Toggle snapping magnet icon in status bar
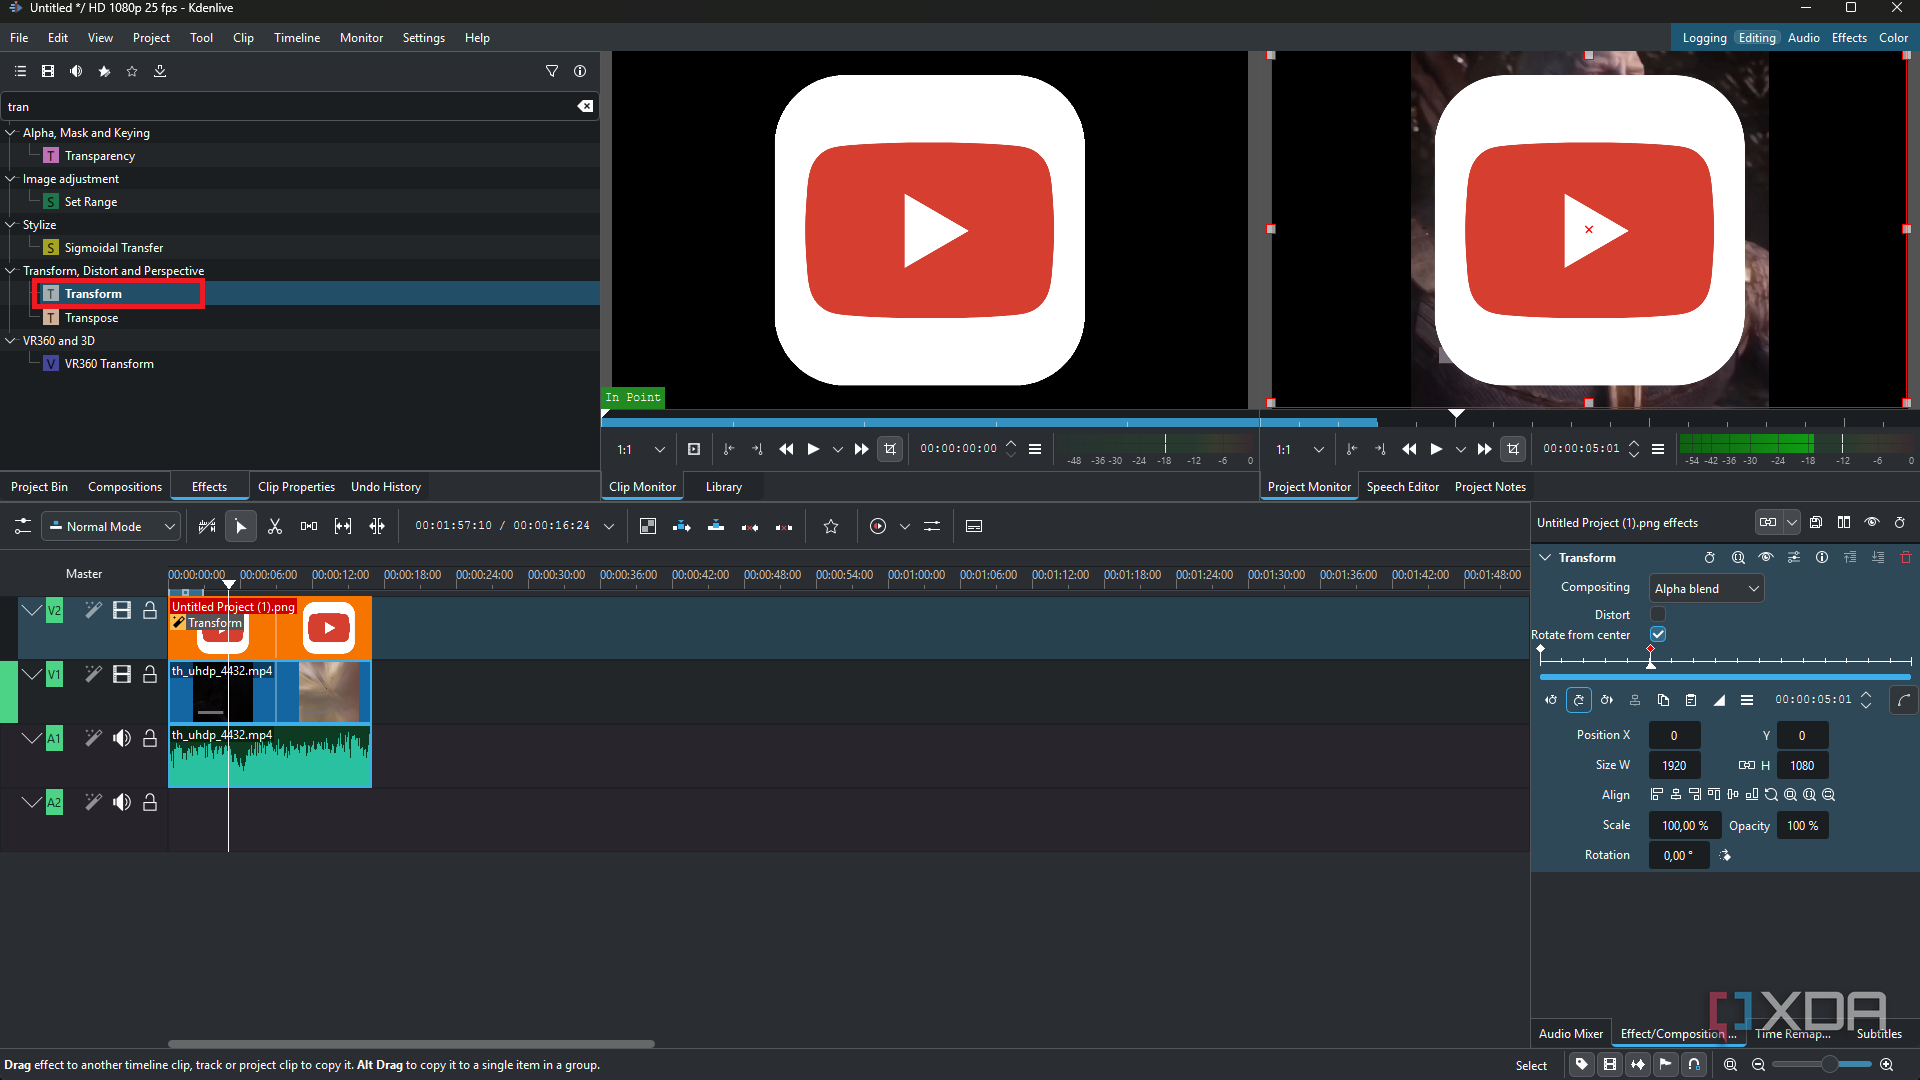The width and height of the screenshot is (1920, 1080). pyautogui.click(x=1694, y=1065)
